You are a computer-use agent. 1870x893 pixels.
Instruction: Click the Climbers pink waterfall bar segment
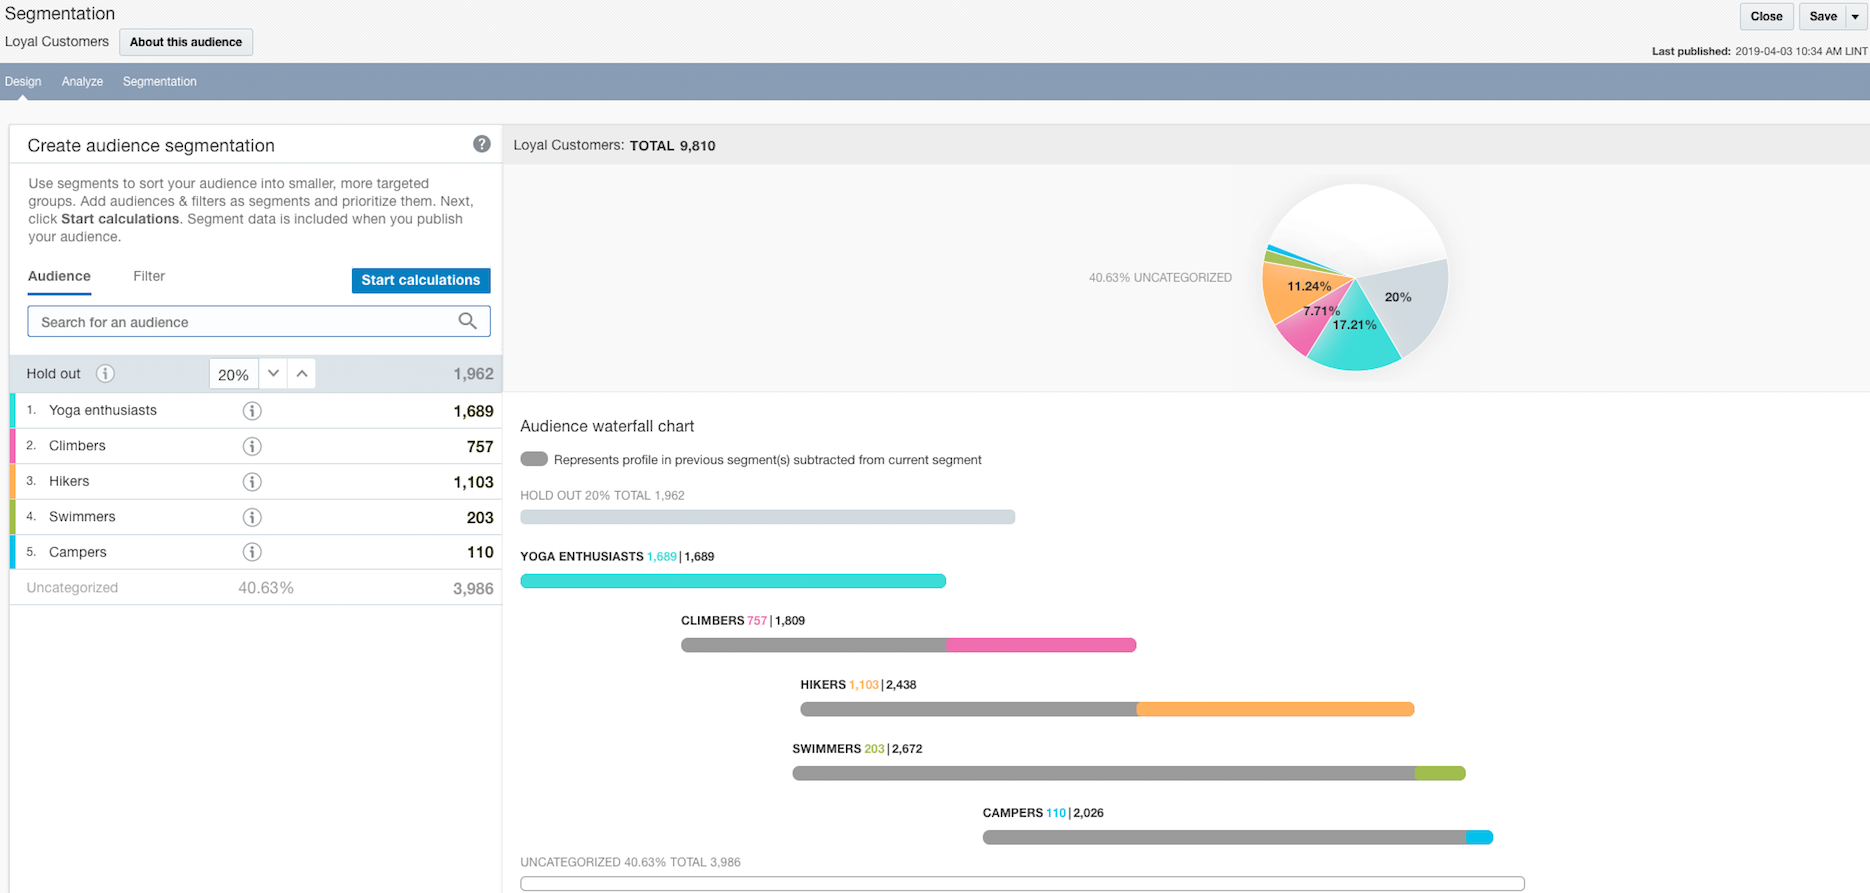pyautogui.click(x=1041, y=645)
